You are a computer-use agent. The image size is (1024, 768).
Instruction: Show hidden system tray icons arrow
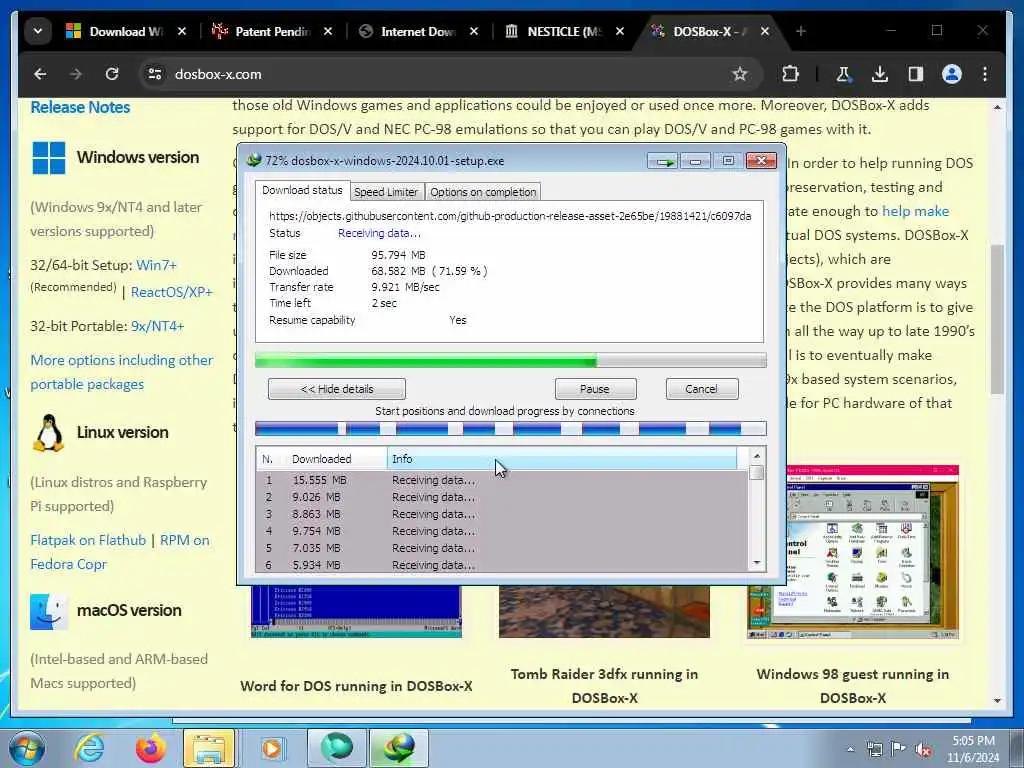850,750
